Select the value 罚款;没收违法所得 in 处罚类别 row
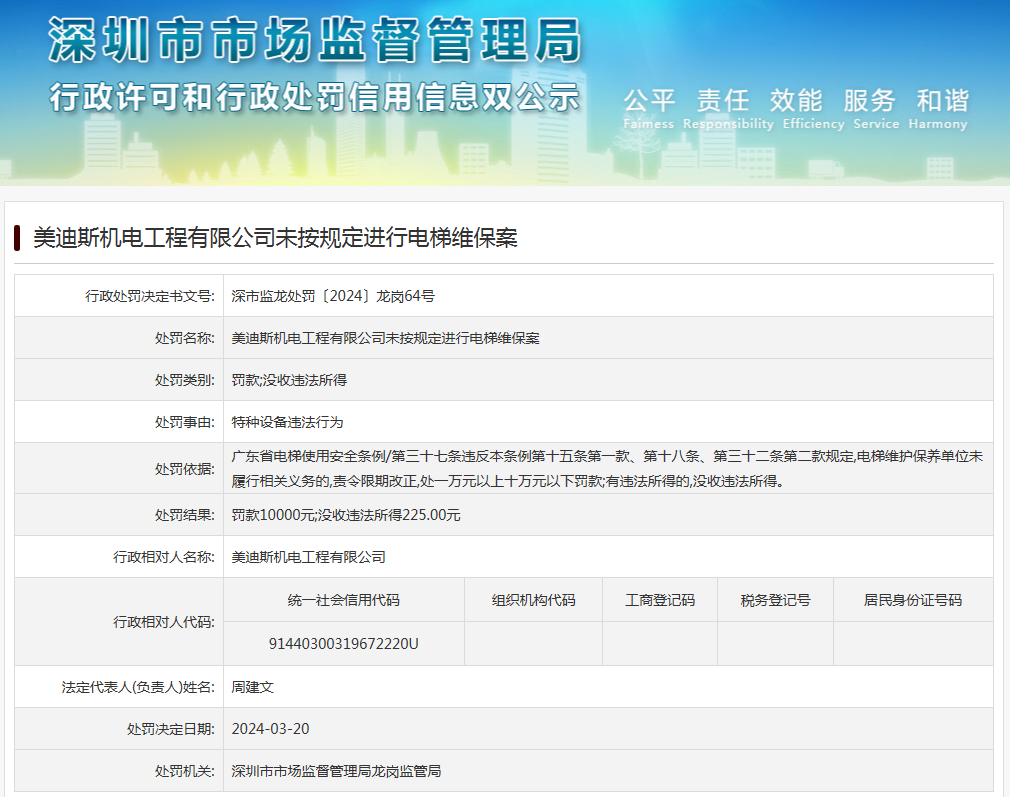Image resolution: width=1010 pixels, height=797 pixels. pyautogui.click(x=289, y=380)
